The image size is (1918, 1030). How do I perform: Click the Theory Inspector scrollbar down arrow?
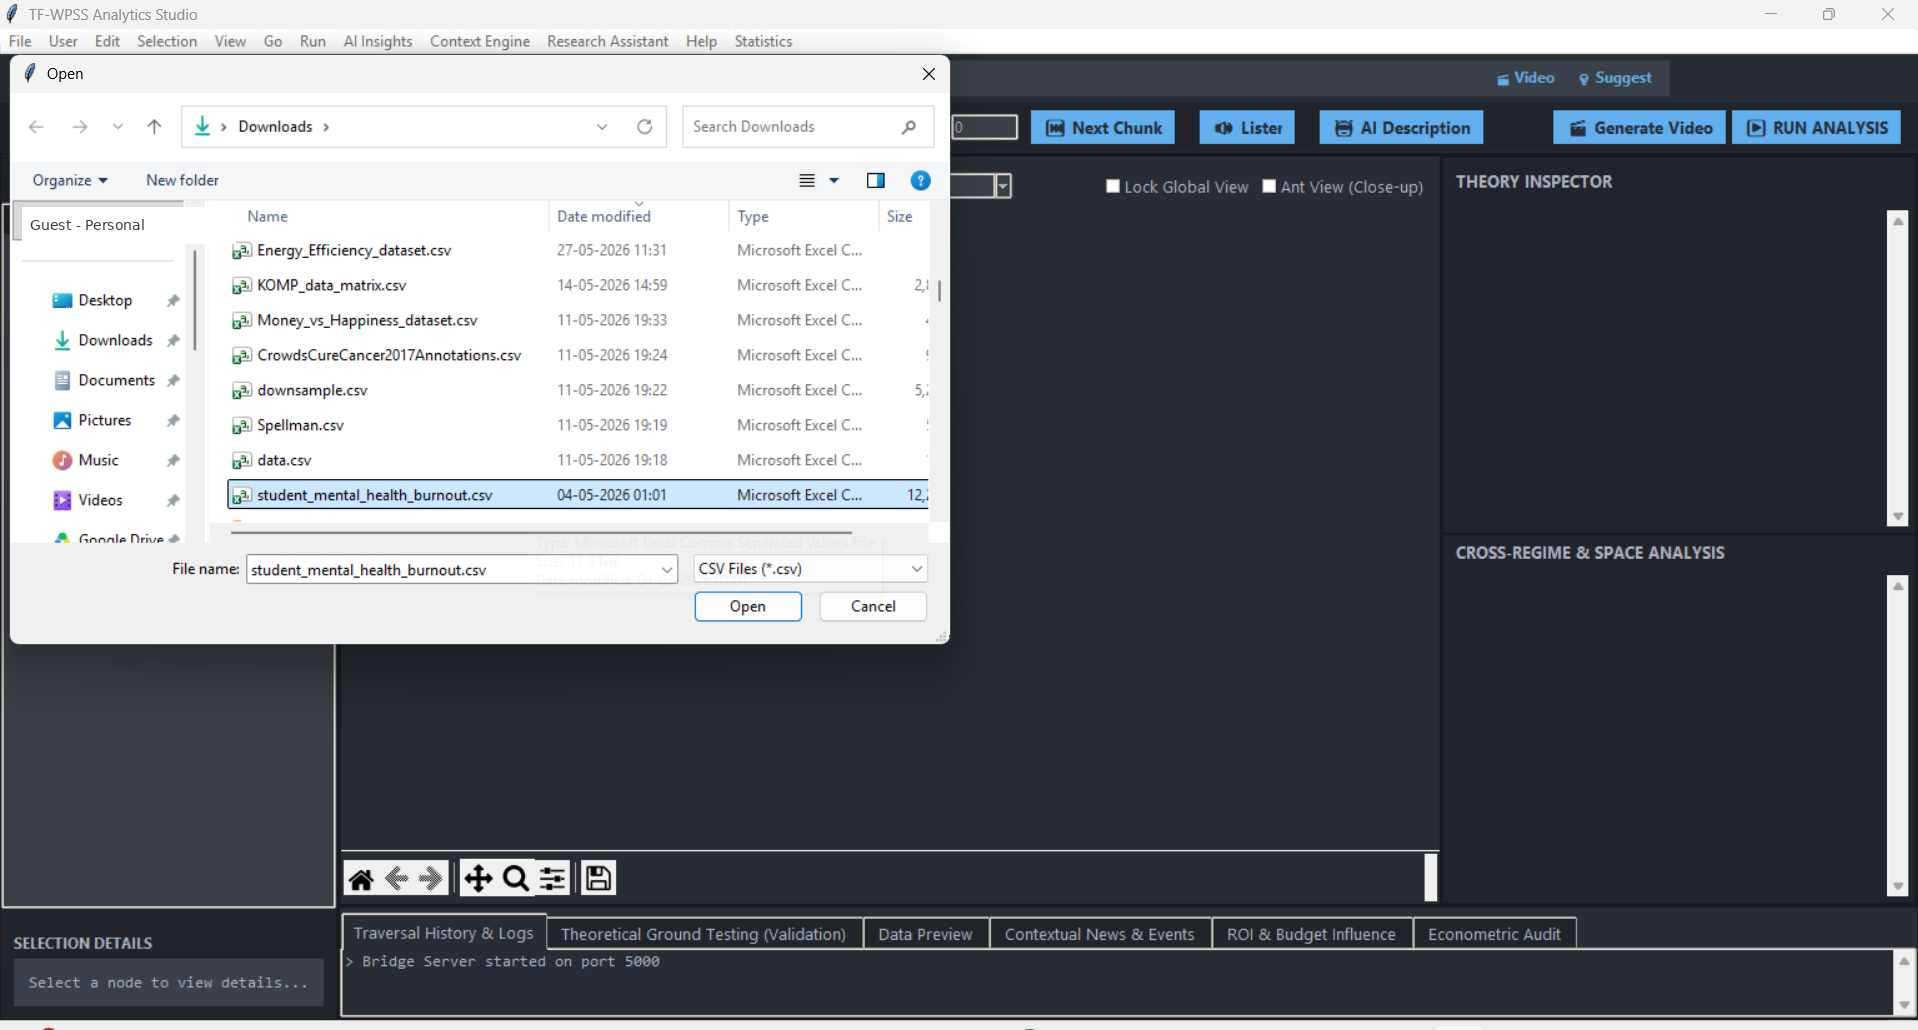coord(1898,517)
